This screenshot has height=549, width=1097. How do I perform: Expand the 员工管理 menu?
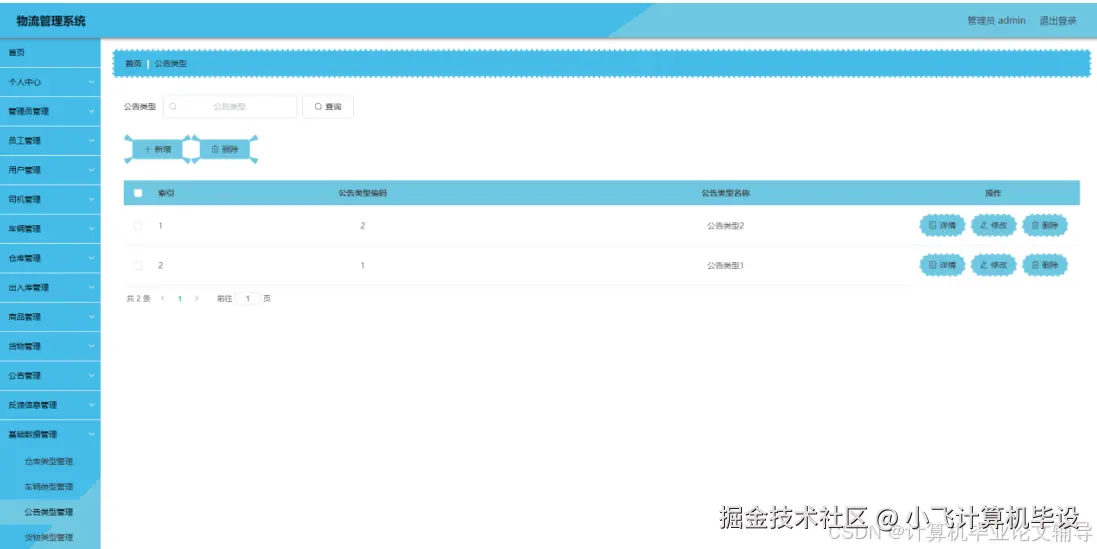coord(50,141)
